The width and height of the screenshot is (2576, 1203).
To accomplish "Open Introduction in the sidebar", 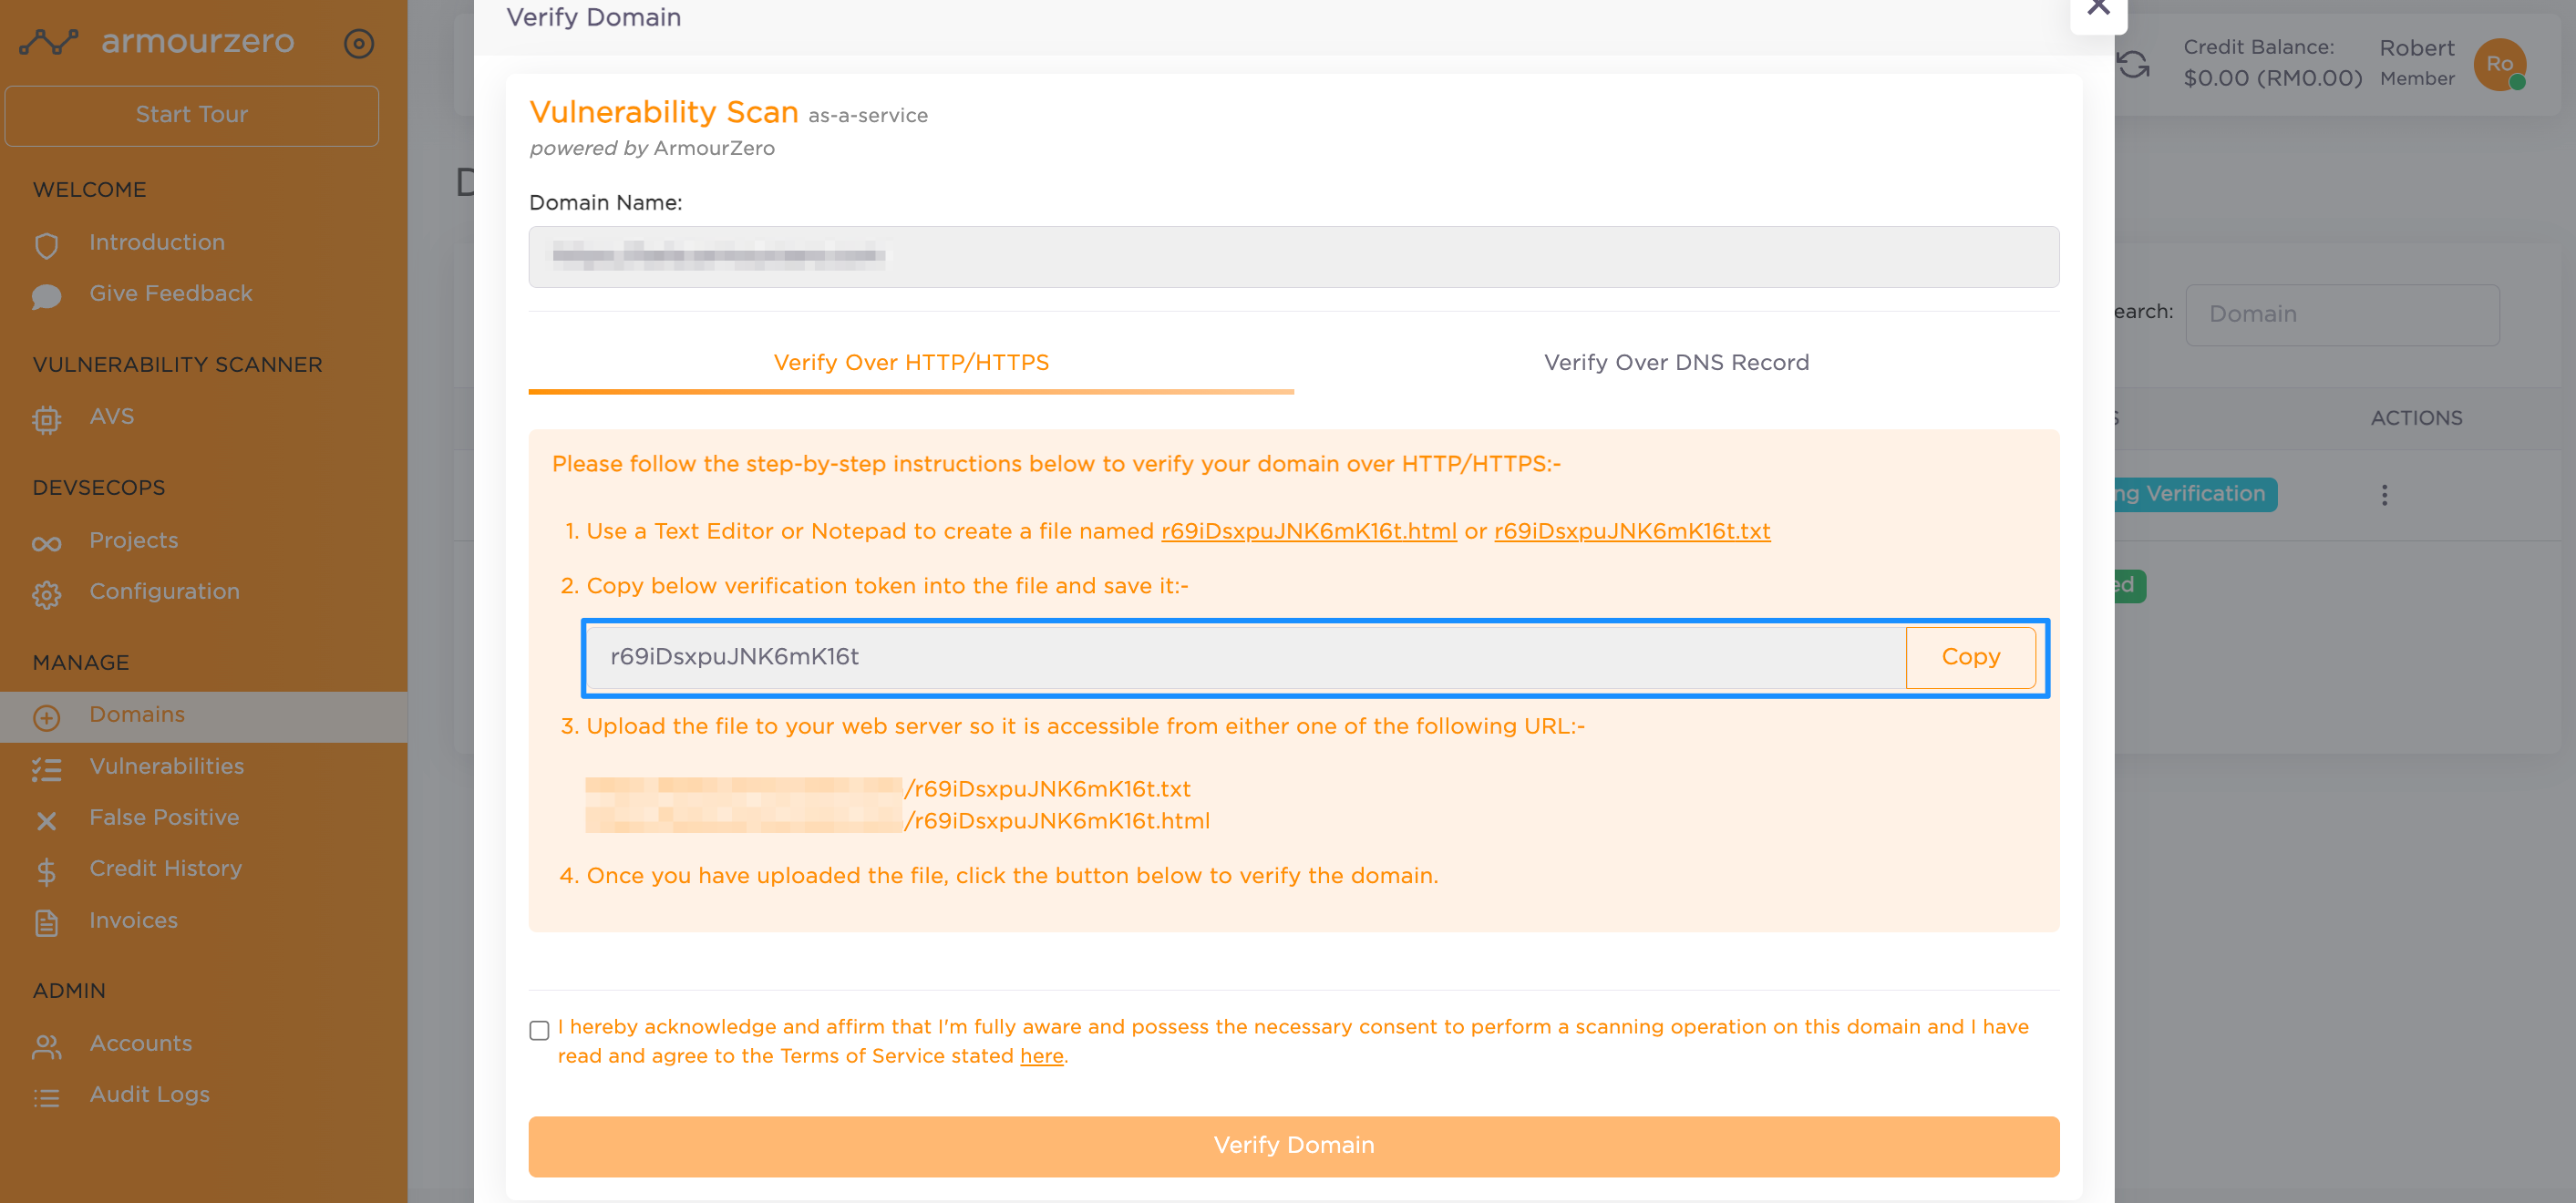I will coord(157,242).
